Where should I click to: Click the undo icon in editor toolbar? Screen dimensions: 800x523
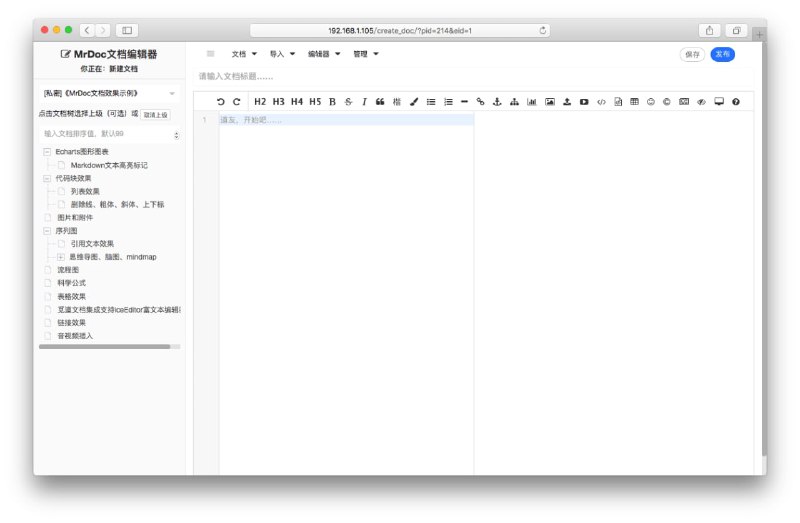pyautogui.click(x=220, y=101)
